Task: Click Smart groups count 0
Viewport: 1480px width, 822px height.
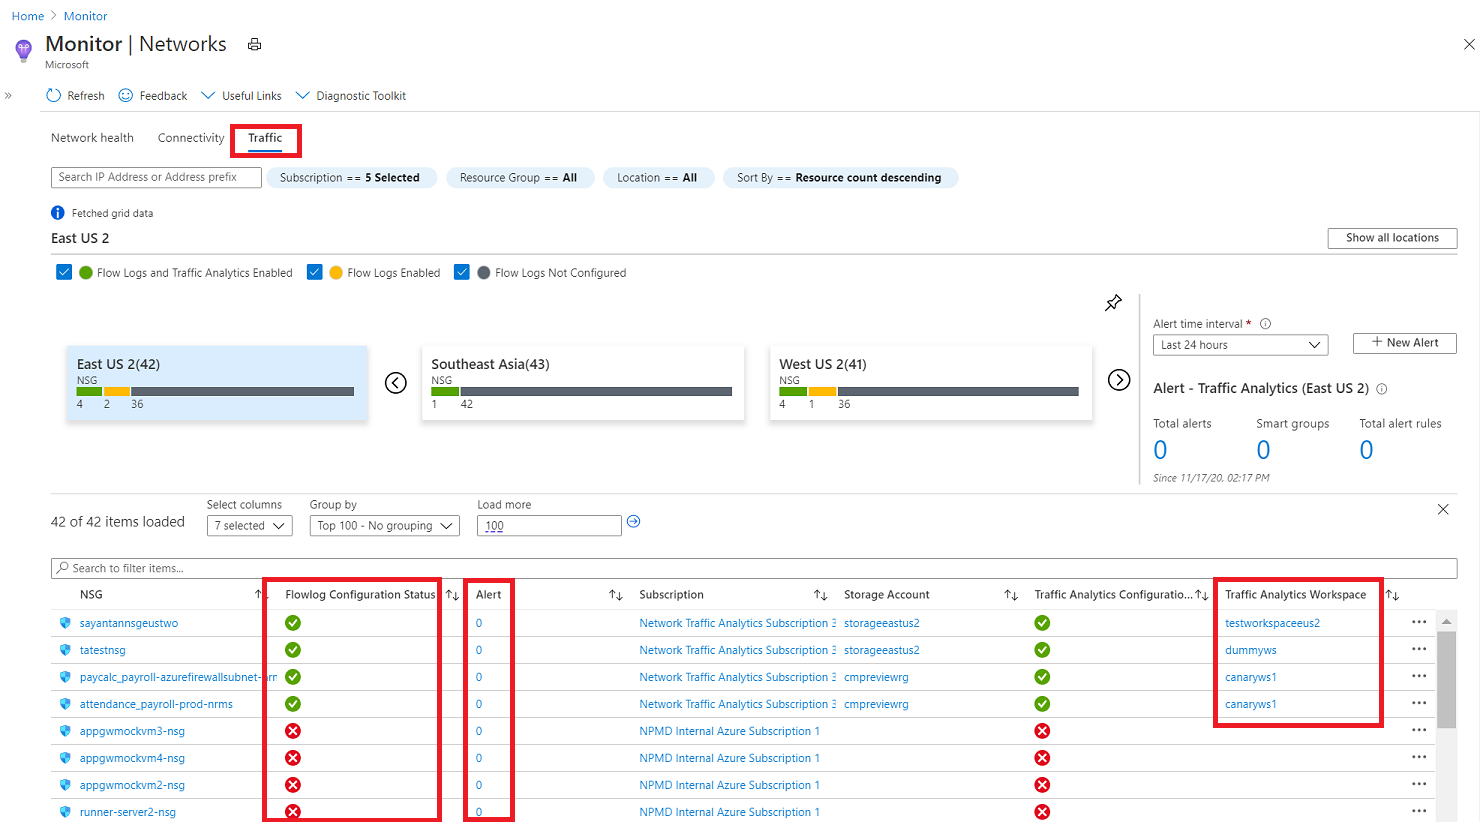Action: pos(1263,450)
